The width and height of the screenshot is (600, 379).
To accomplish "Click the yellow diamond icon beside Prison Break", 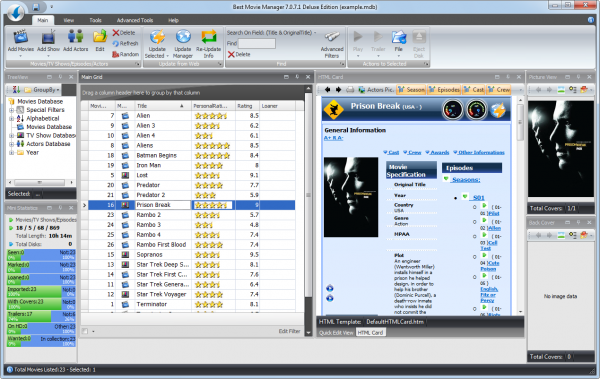I will (x=333, y=109).
